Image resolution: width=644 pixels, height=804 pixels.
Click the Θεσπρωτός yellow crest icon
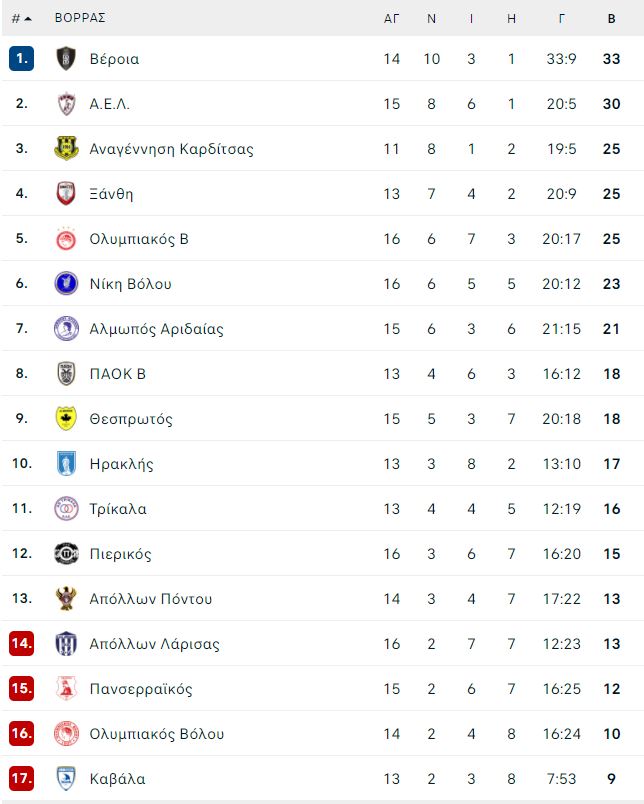point(66,419)
